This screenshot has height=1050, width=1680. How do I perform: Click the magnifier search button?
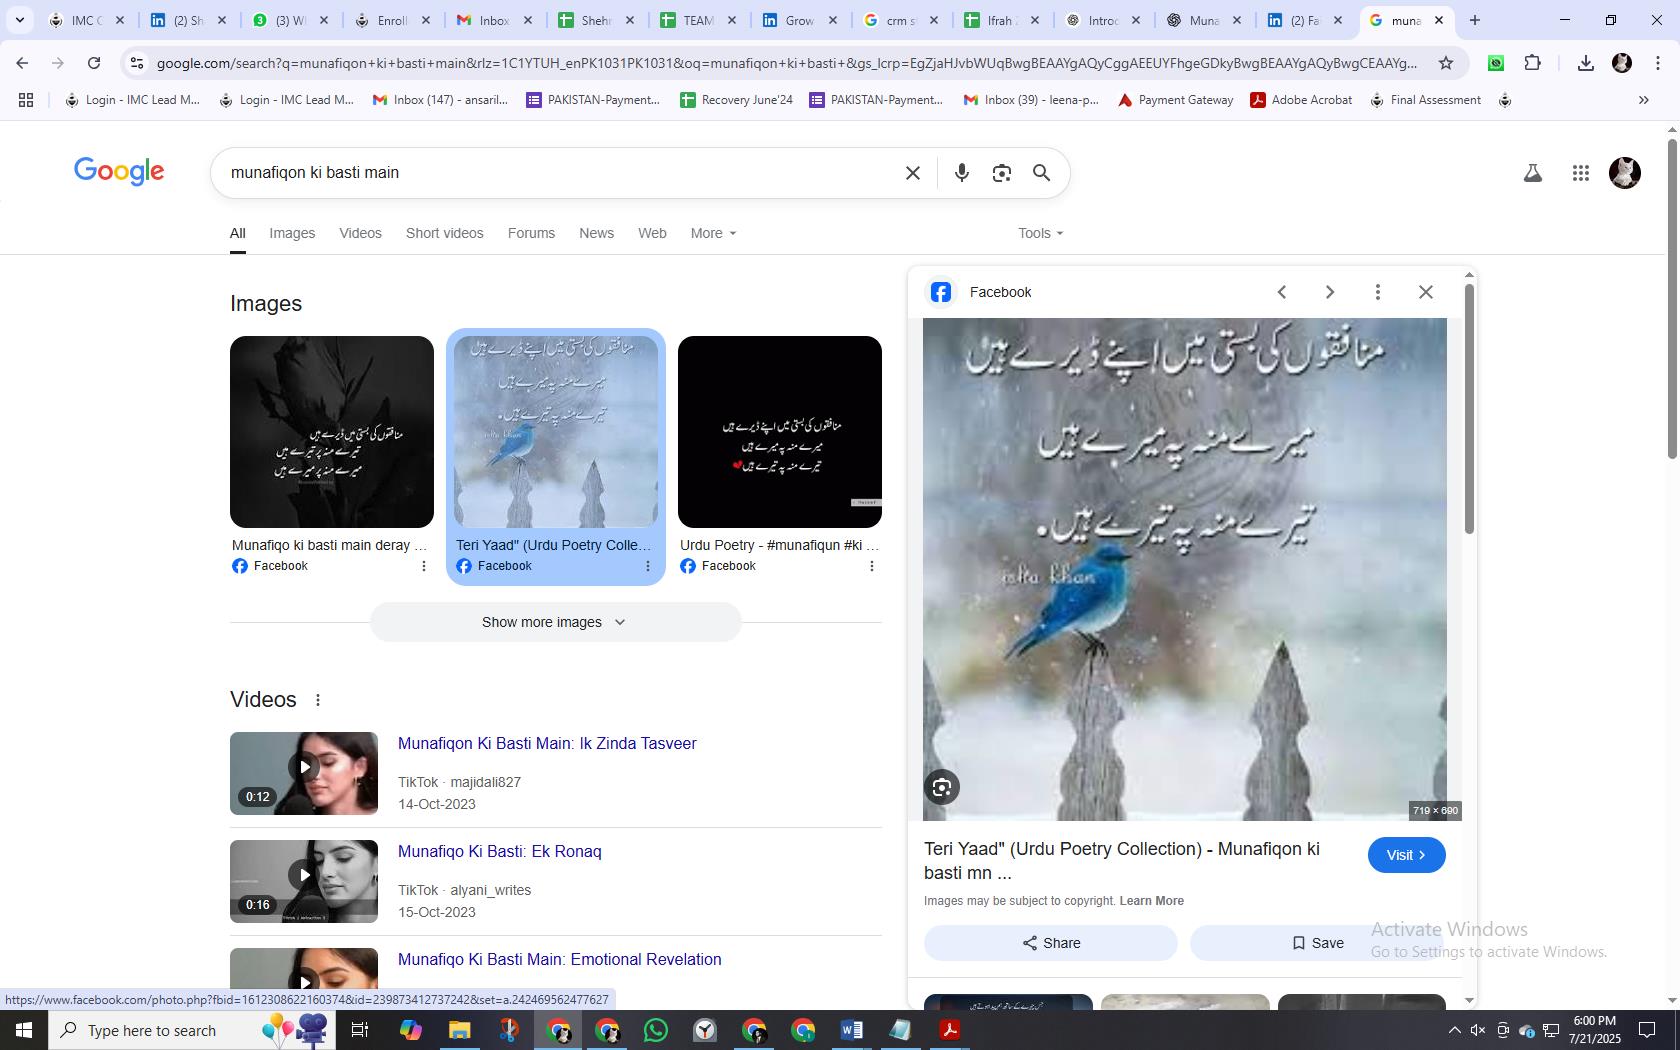(1041, 173)
